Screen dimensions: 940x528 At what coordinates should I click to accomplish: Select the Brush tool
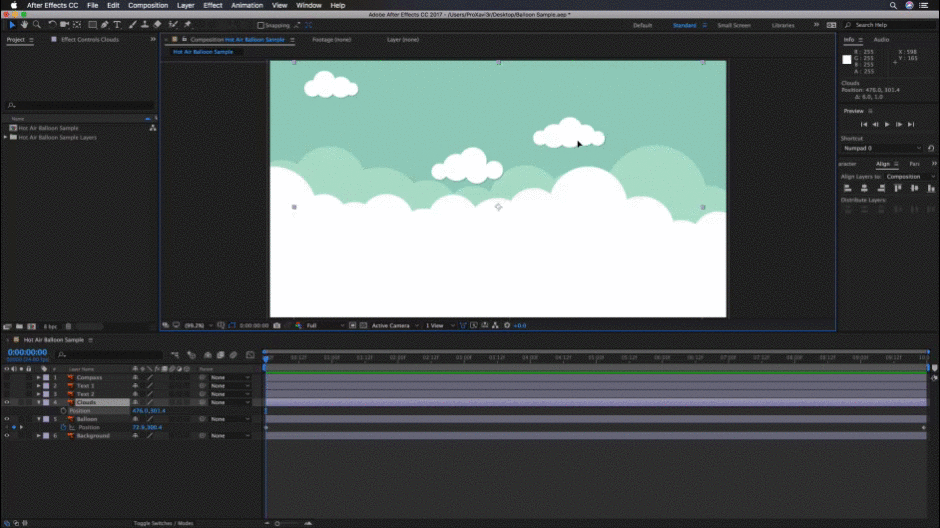click(132, 25)
